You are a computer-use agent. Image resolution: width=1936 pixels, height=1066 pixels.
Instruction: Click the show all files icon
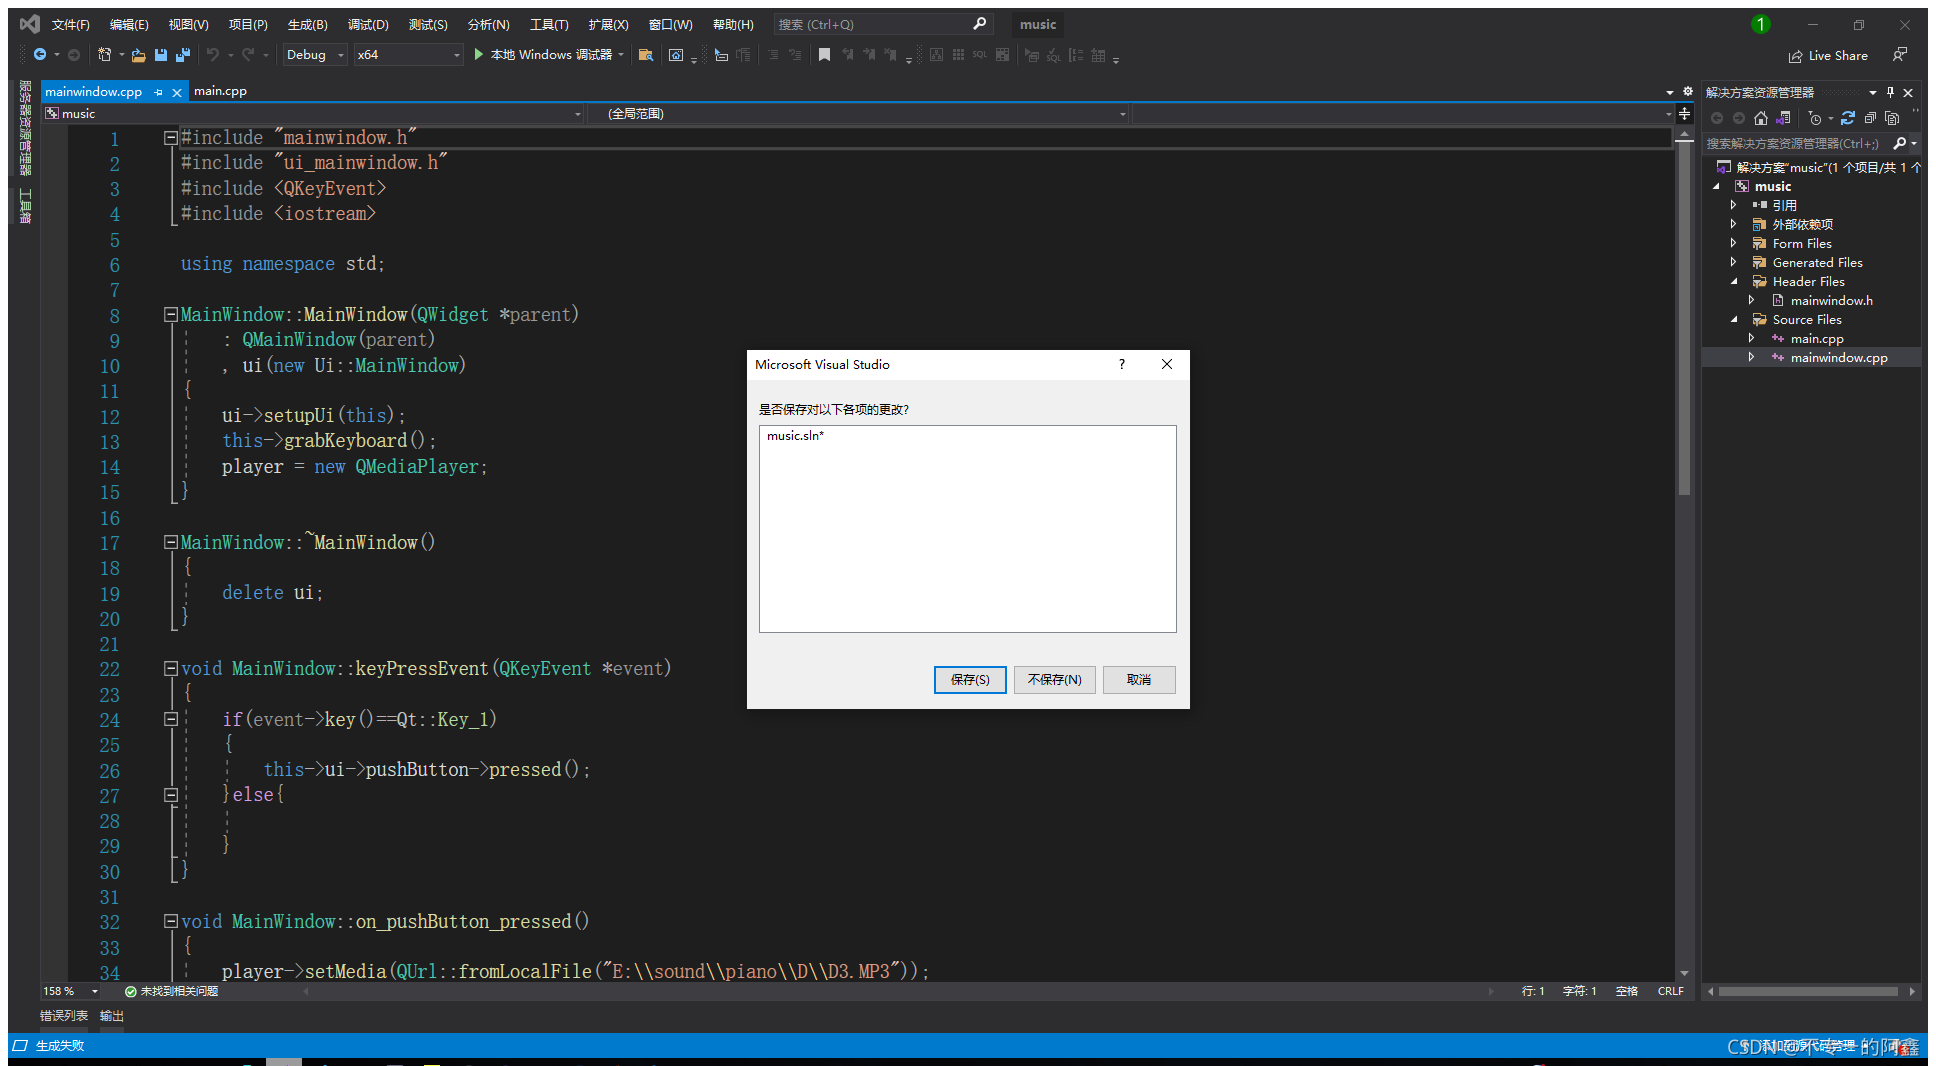[1892, 118]
